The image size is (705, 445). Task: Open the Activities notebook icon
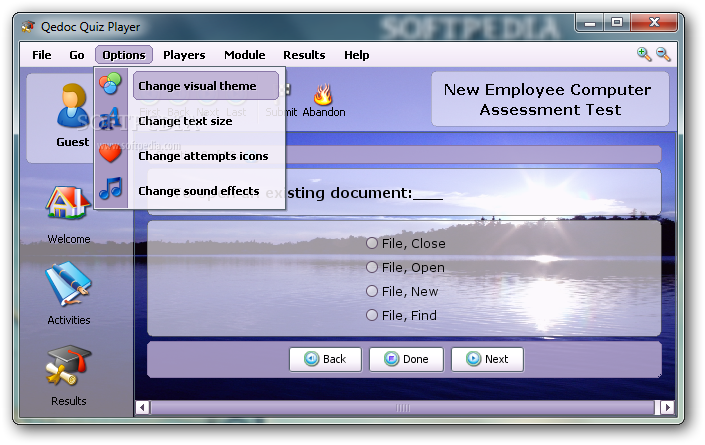click(x=68, y=283)
